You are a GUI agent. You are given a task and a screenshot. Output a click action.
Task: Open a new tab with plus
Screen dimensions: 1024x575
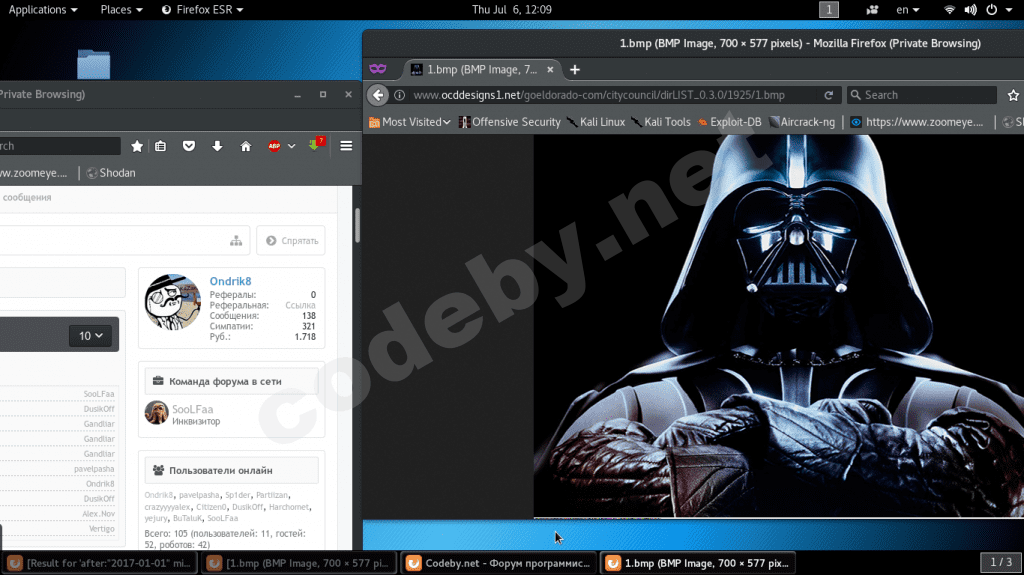pyautogui.click(x=575, y=70)
